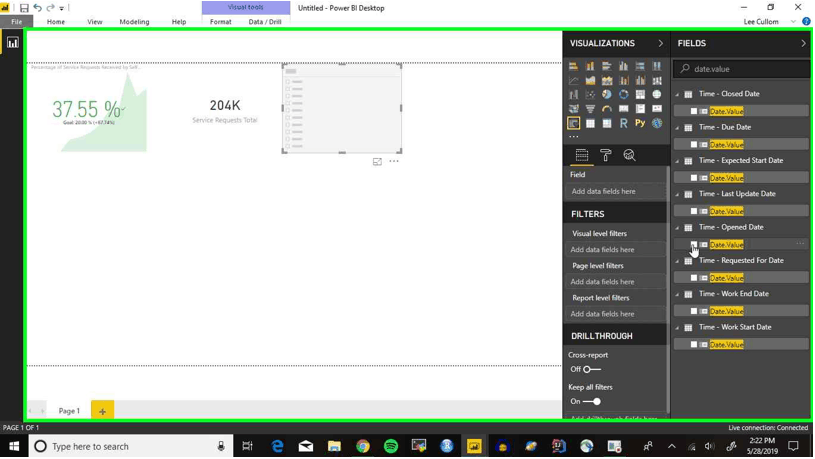Show more visualizations with the ellipsis

pos(573,137)
